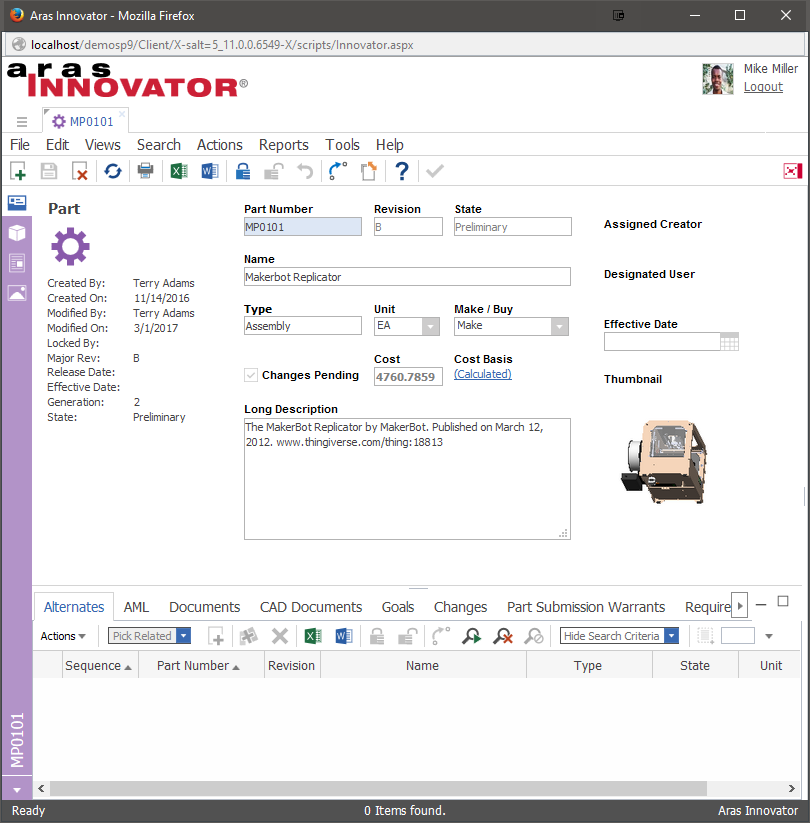
Task: Open the Reports menu
Action: (283, 145)
